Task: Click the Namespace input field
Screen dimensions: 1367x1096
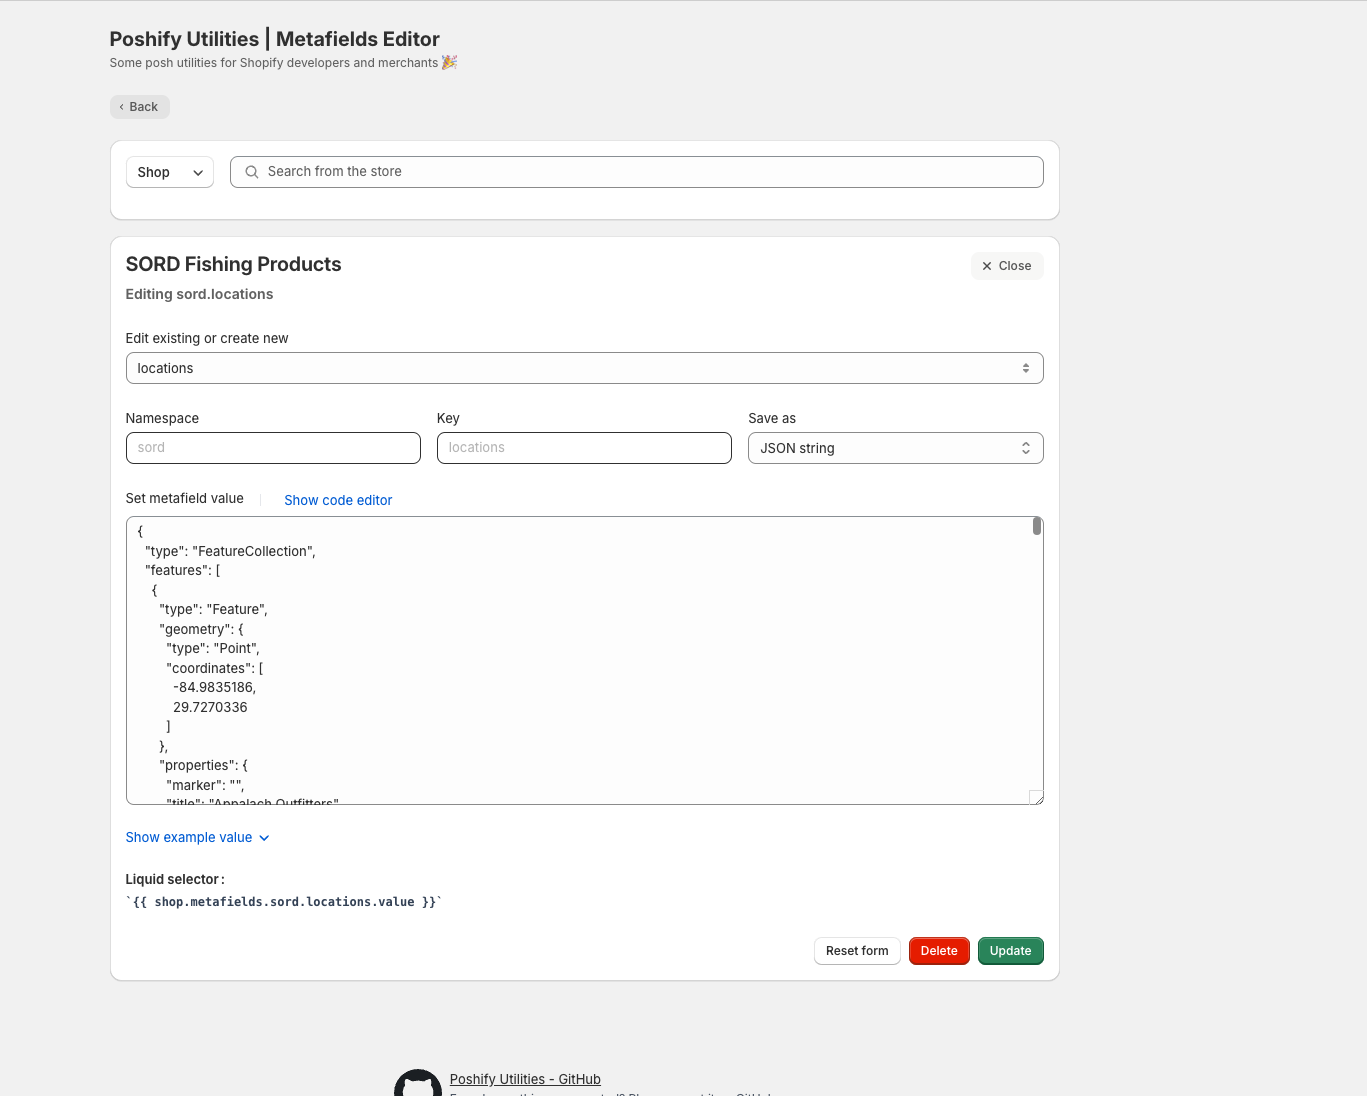Action: pos(273,448)
